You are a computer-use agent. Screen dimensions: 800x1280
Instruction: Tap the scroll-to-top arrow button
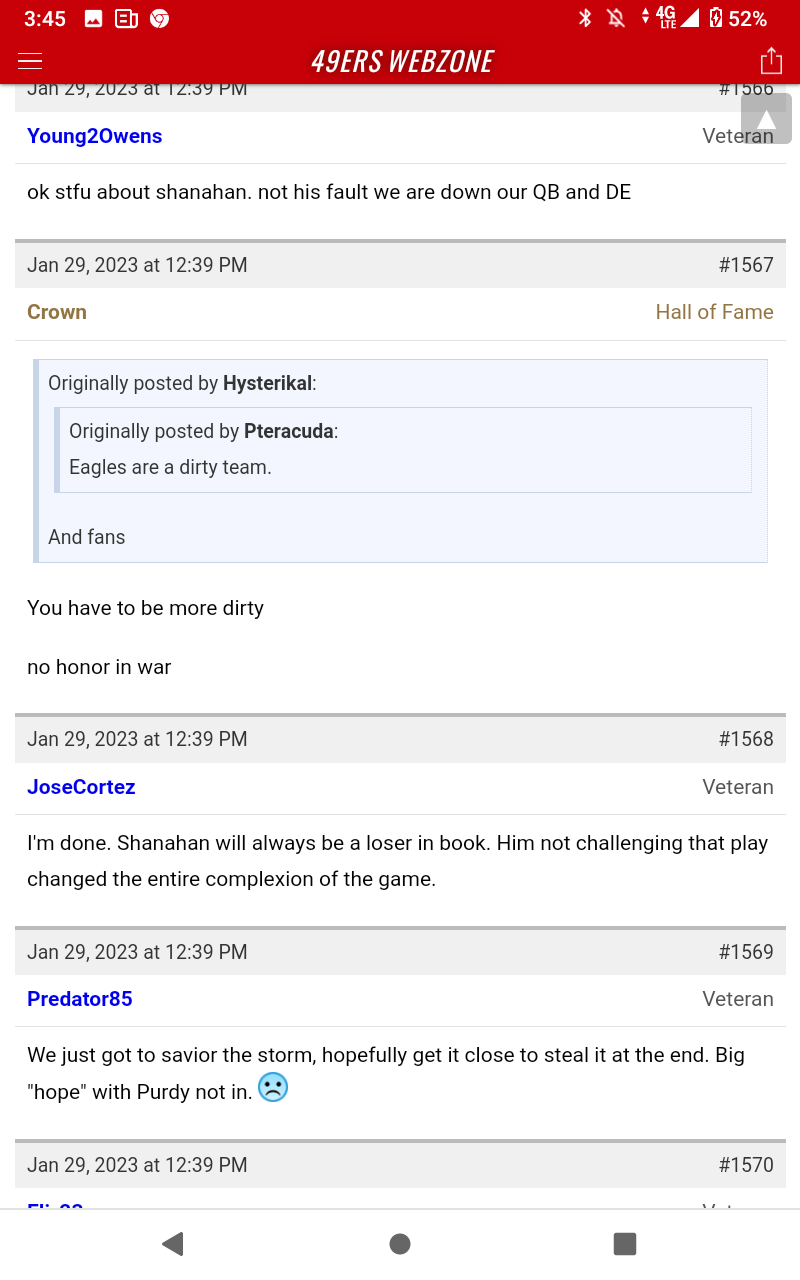(x=766, y=119)
